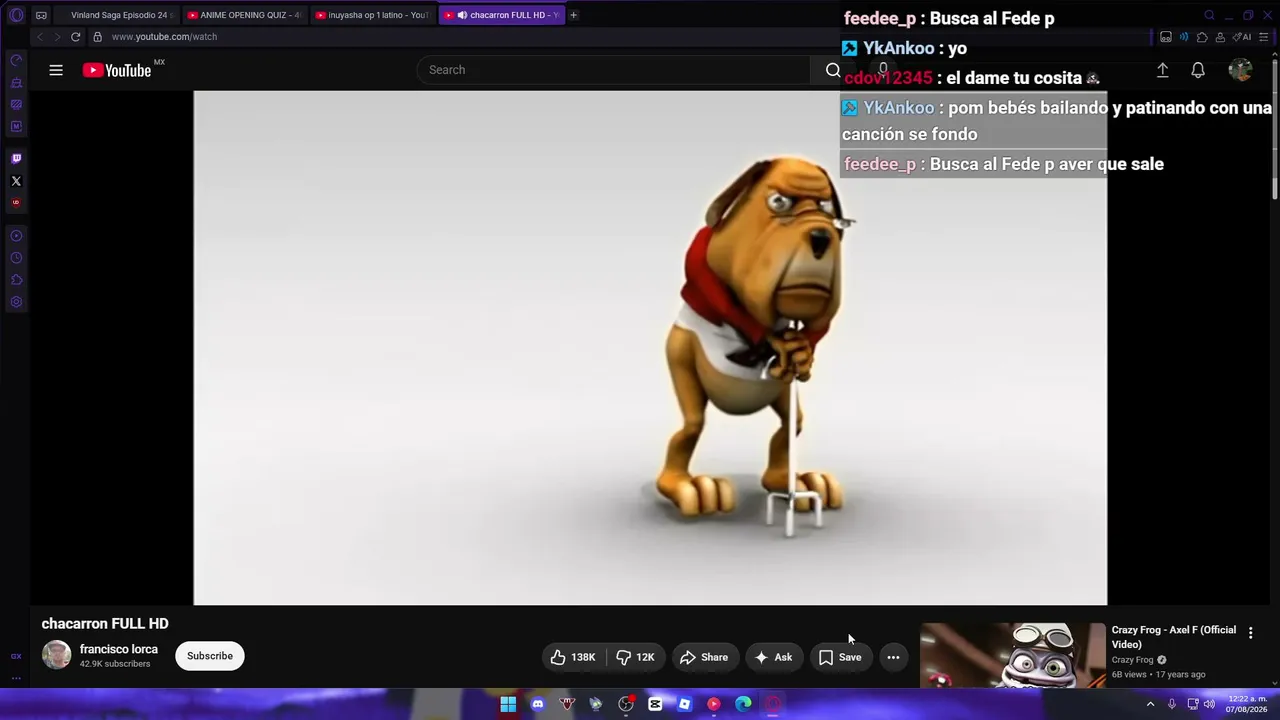This screenshot has width=1280, height=720.
Task: Share the chacarron video
Action: click(704, 657)
